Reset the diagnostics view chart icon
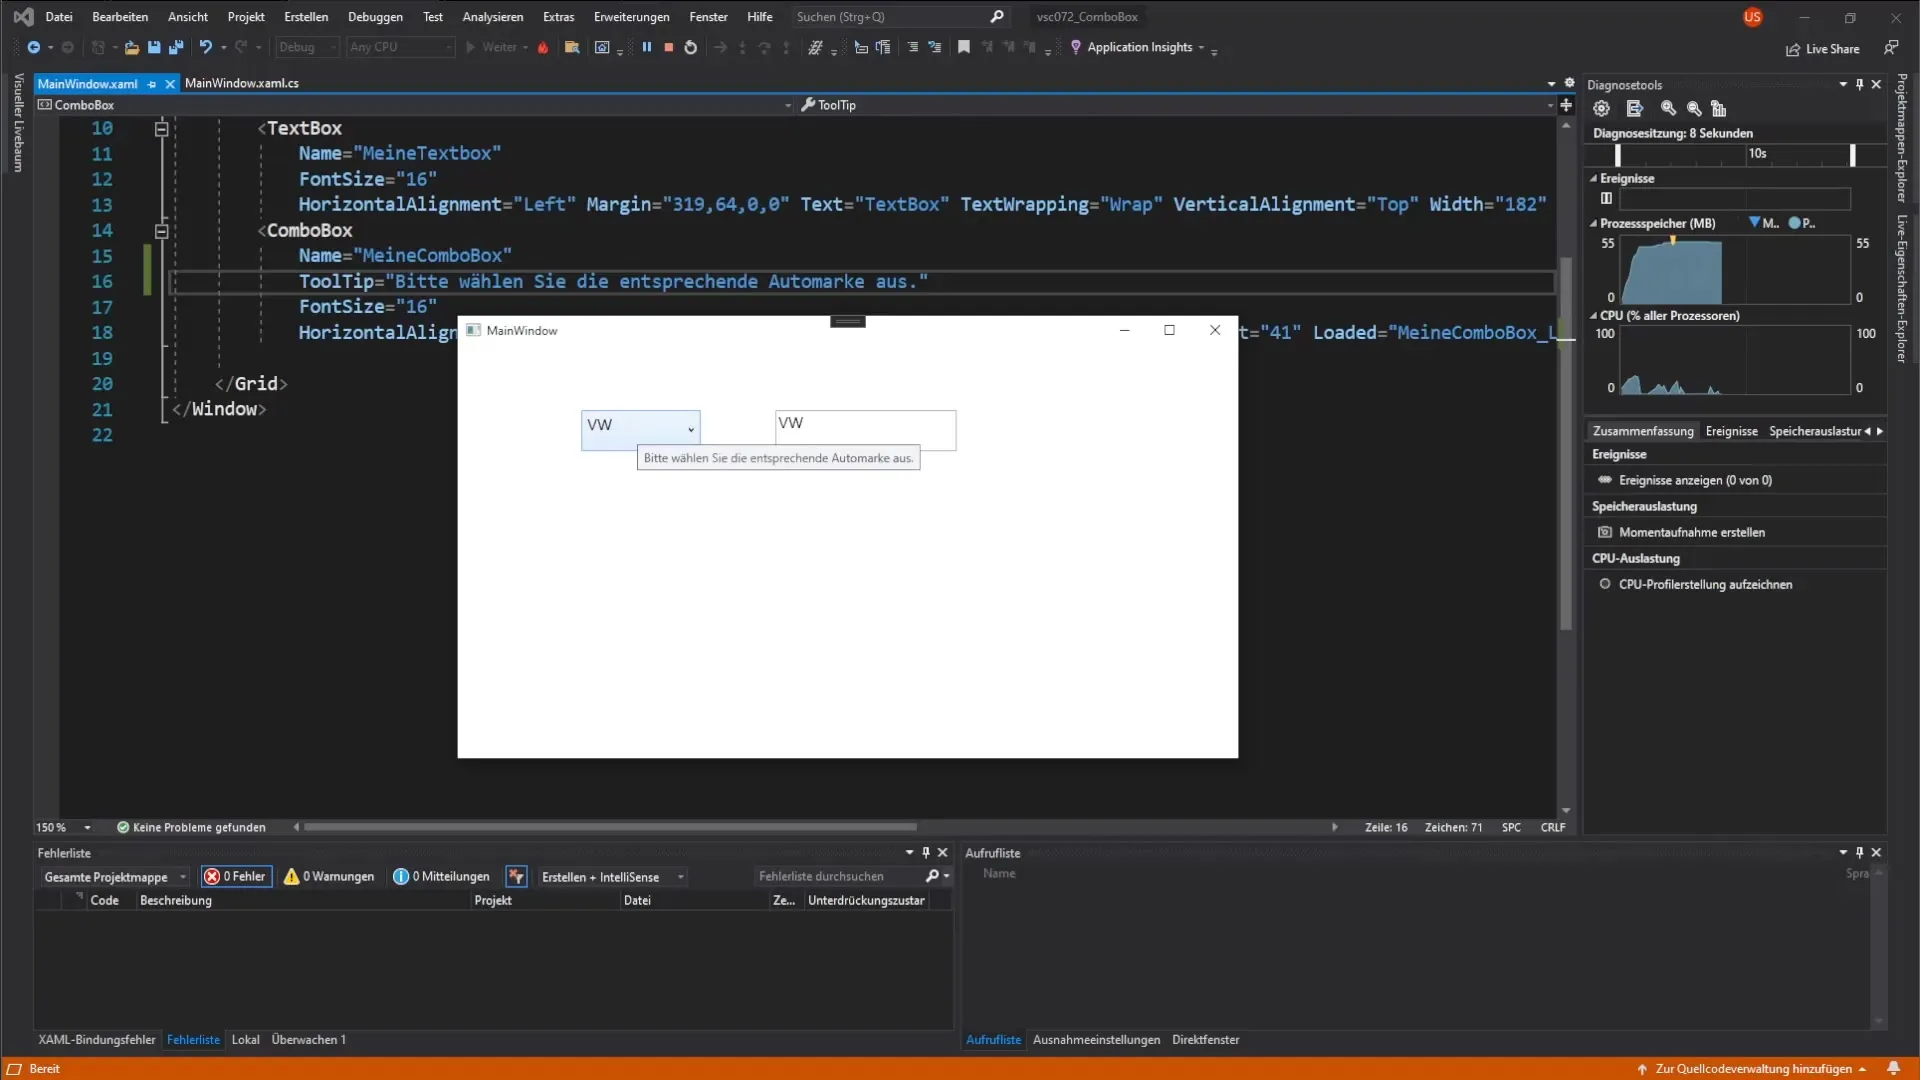This screenshot has width=1920, height=1080. tap(1718, 108)
